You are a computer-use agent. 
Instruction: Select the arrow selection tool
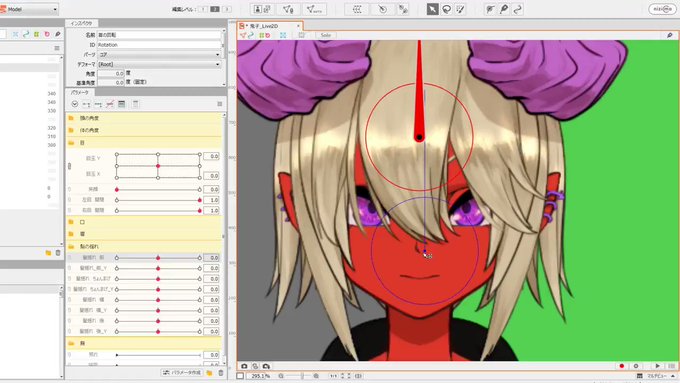[x=432, y=9]
